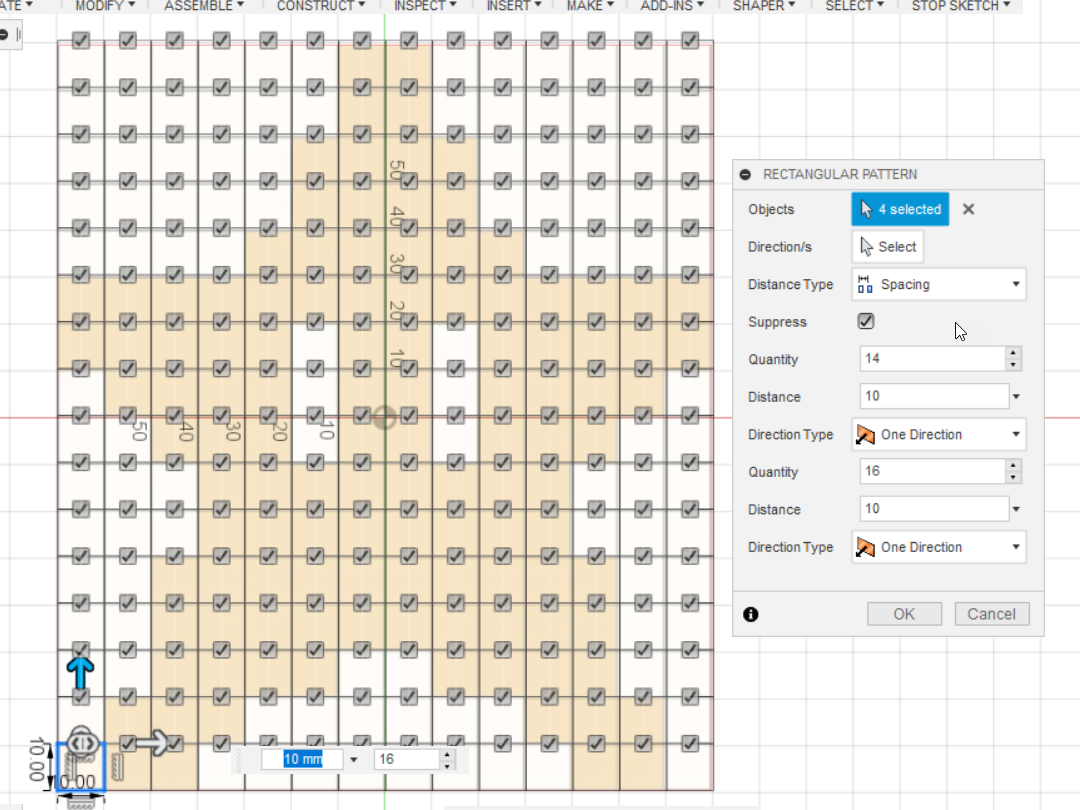Decrease the Quantity 14 stepper

1013,364
